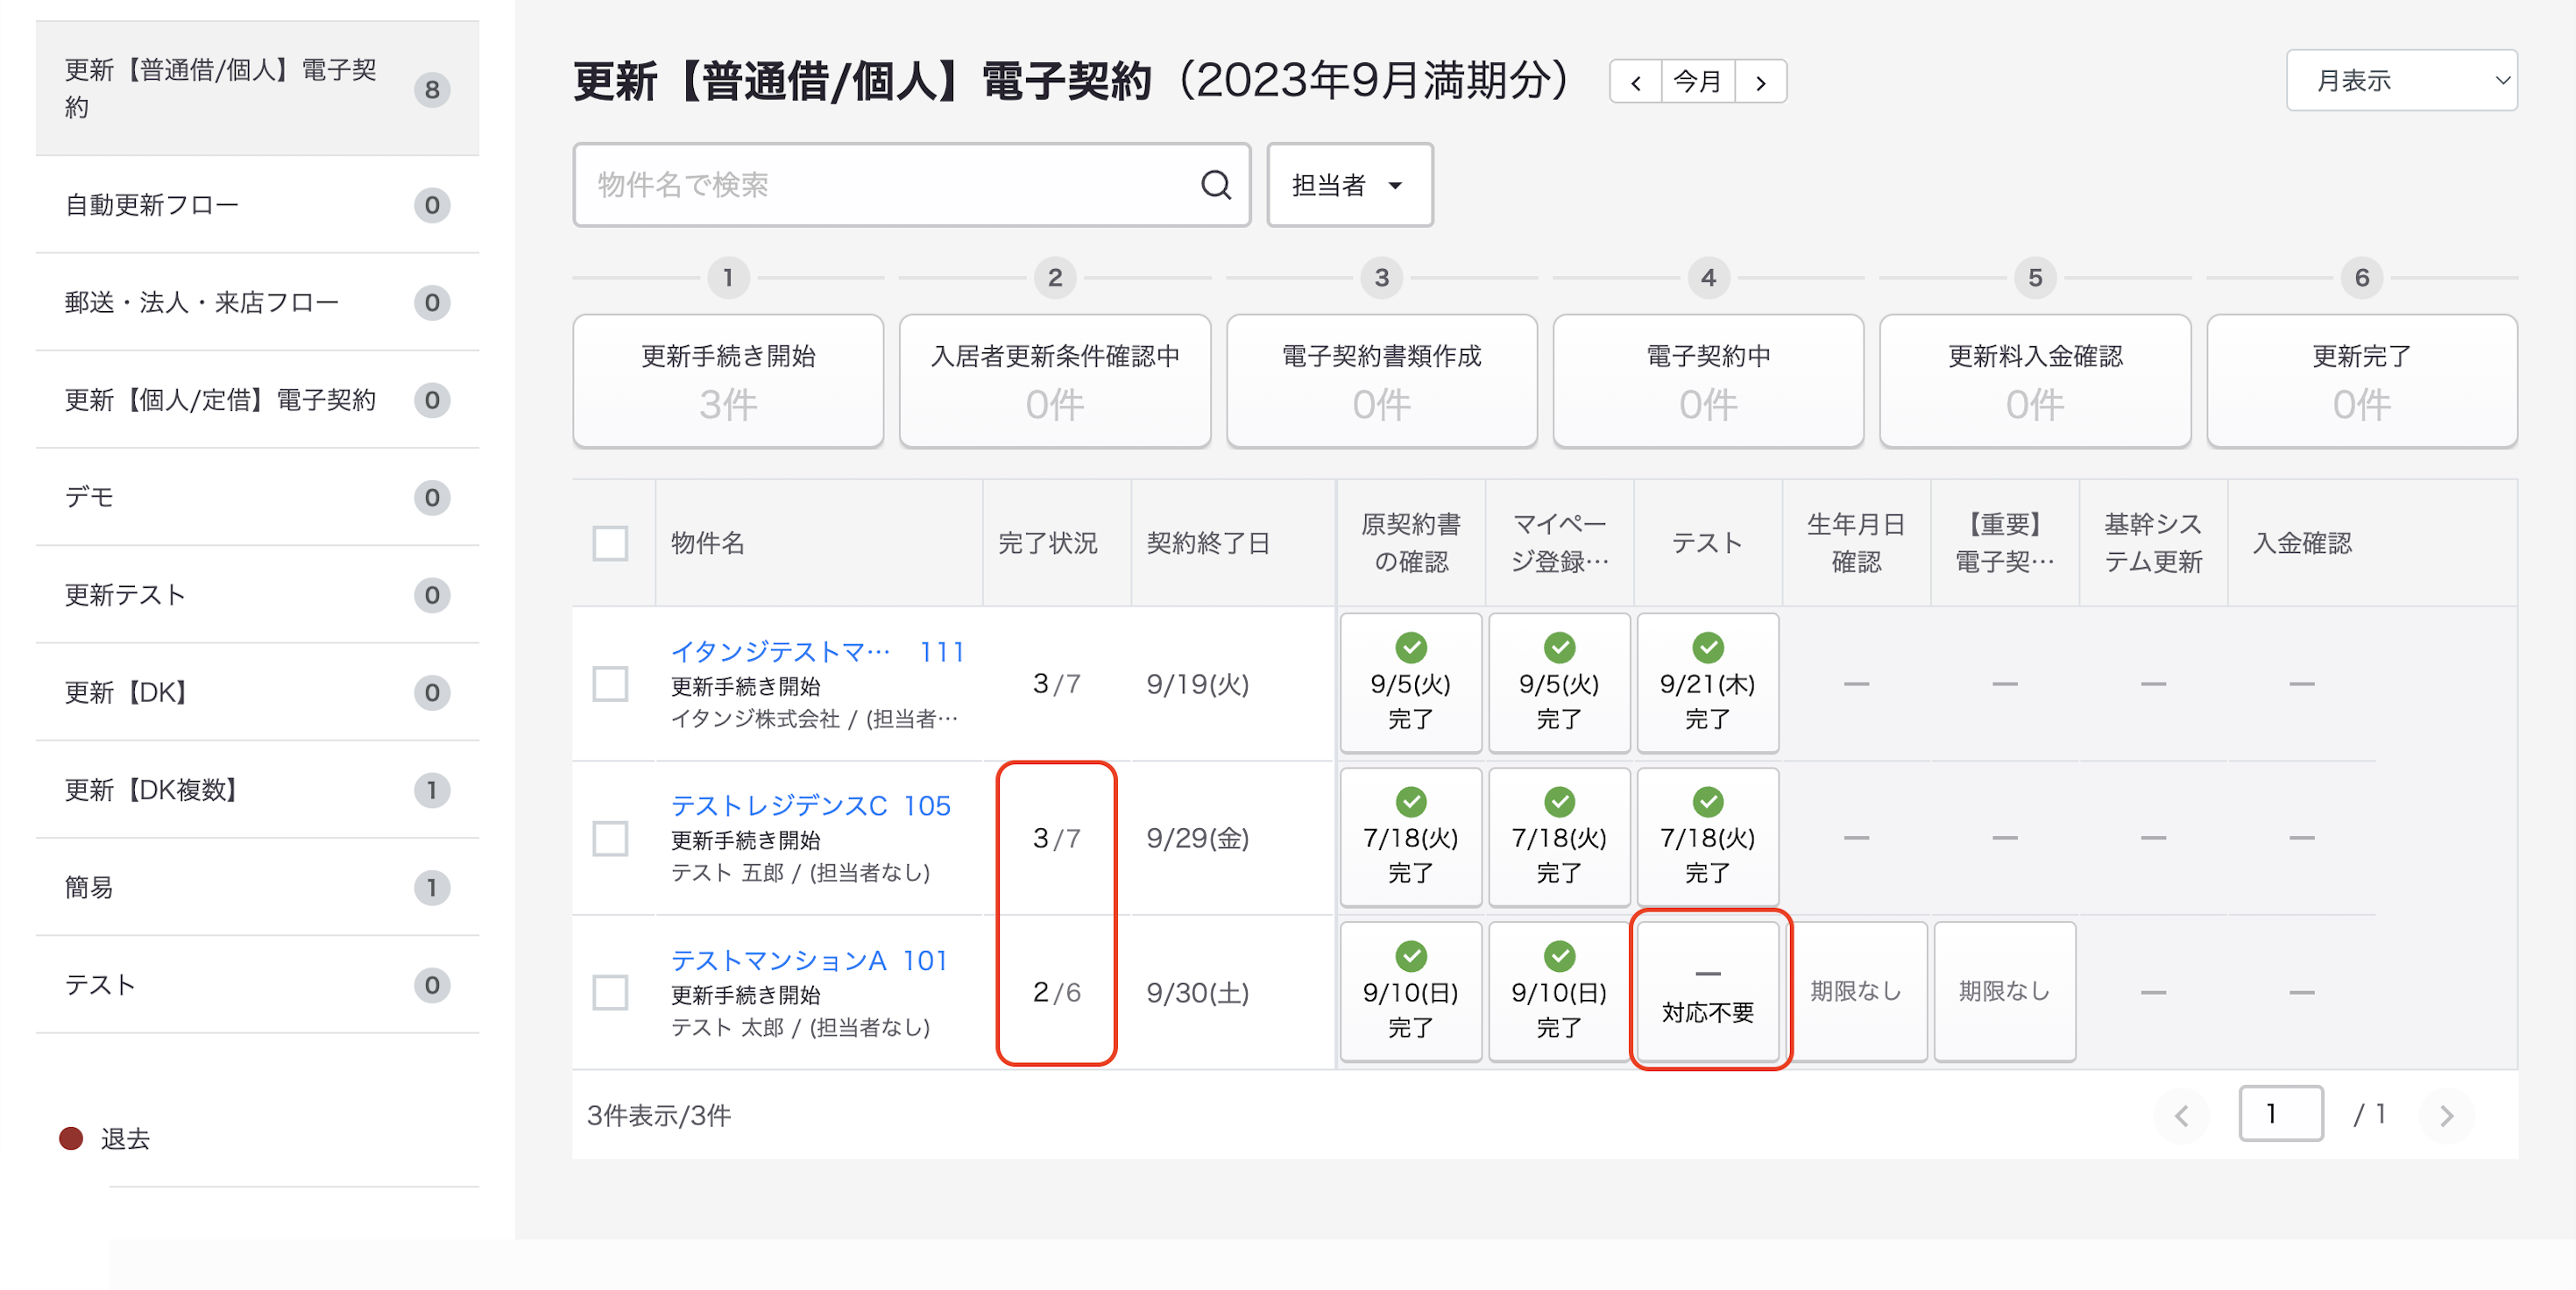Open 簡易 sidebar item
The image size is (2576, 1290).
point(257,887)
